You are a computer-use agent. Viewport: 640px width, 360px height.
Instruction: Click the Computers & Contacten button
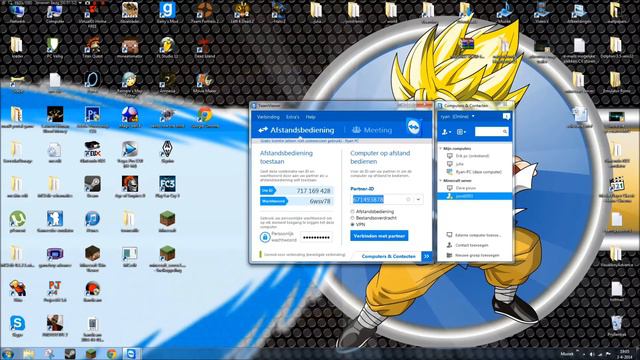pos(388,256)
